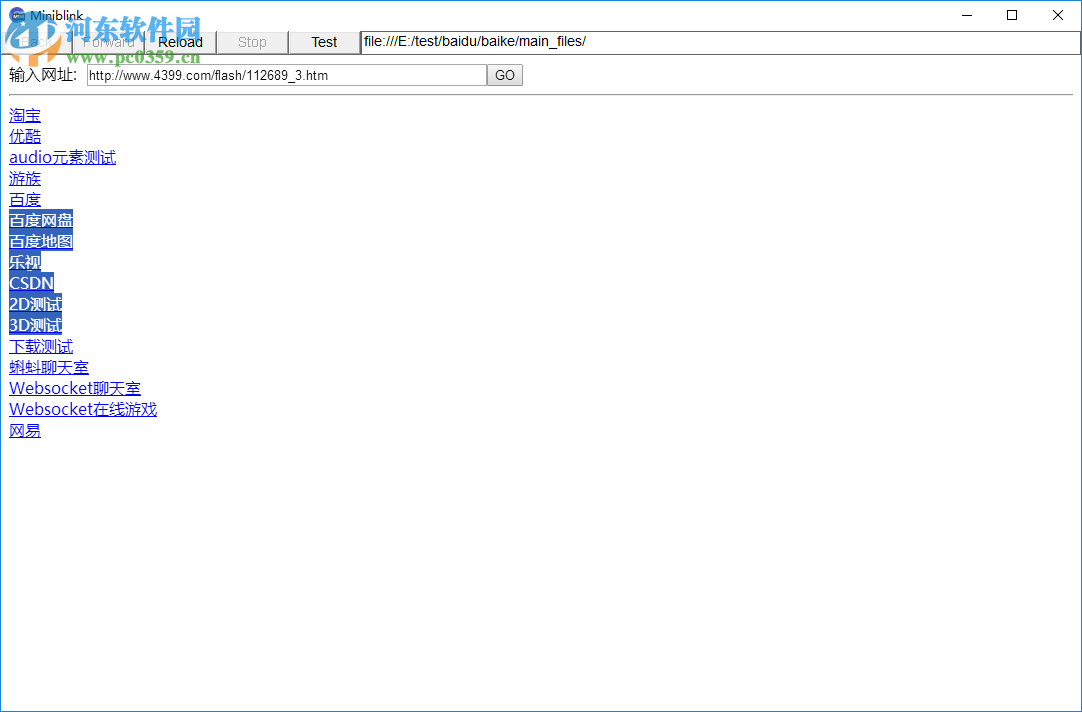Open the 优酷 link
This screenshot has height=712, width=1082.
[25, 137]
